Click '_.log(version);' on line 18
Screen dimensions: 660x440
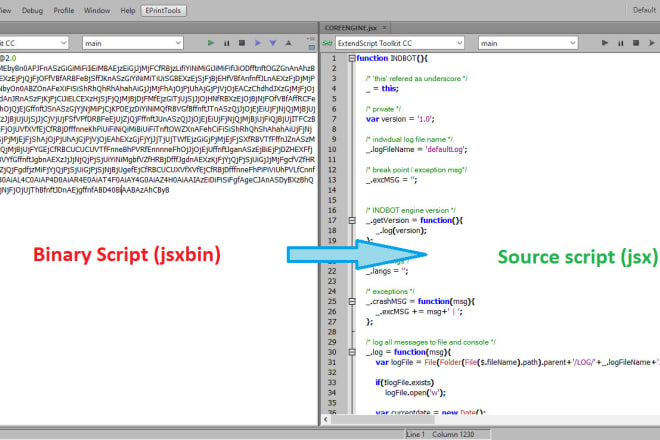(401, 231)
